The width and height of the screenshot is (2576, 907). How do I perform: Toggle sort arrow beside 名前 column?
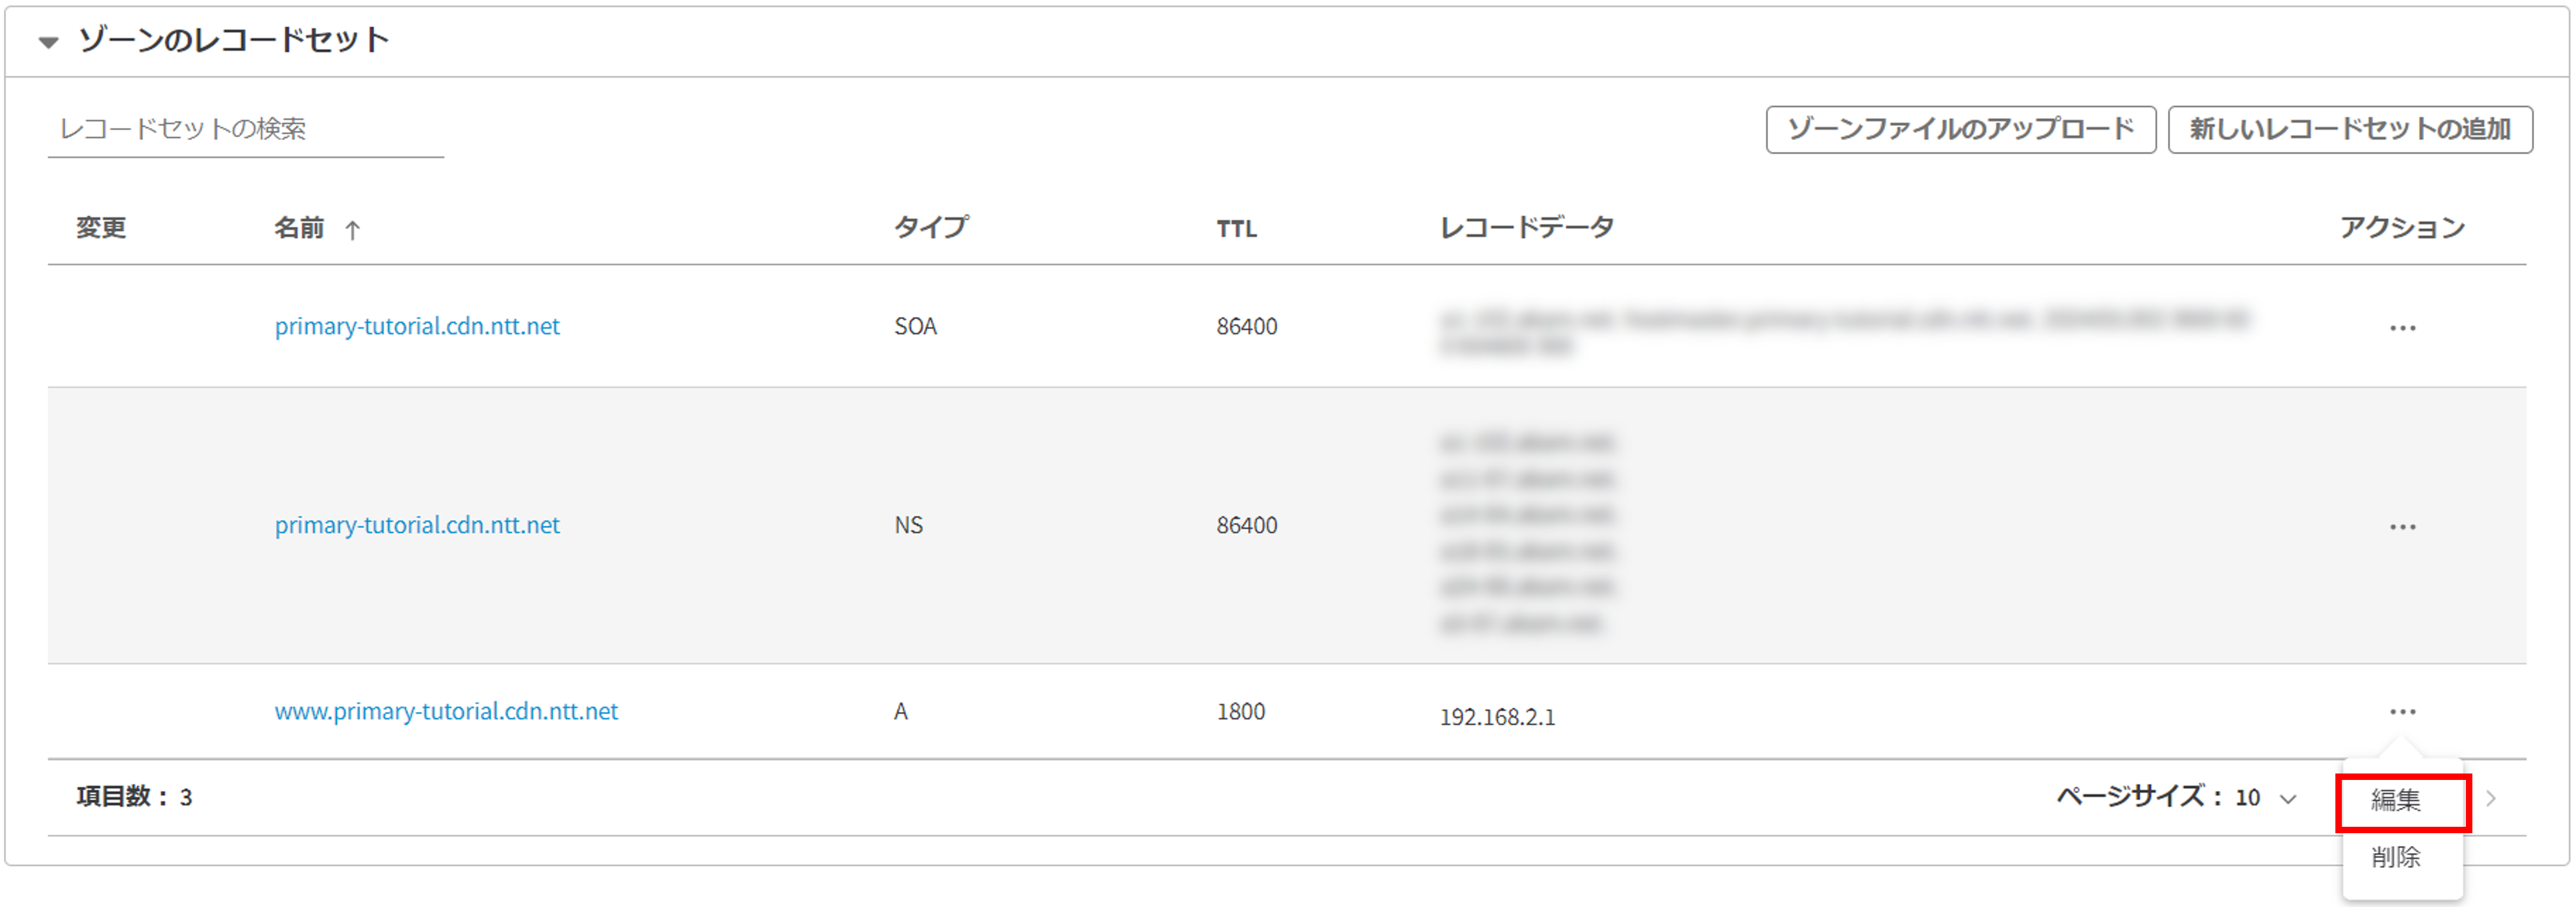[352, 230]
